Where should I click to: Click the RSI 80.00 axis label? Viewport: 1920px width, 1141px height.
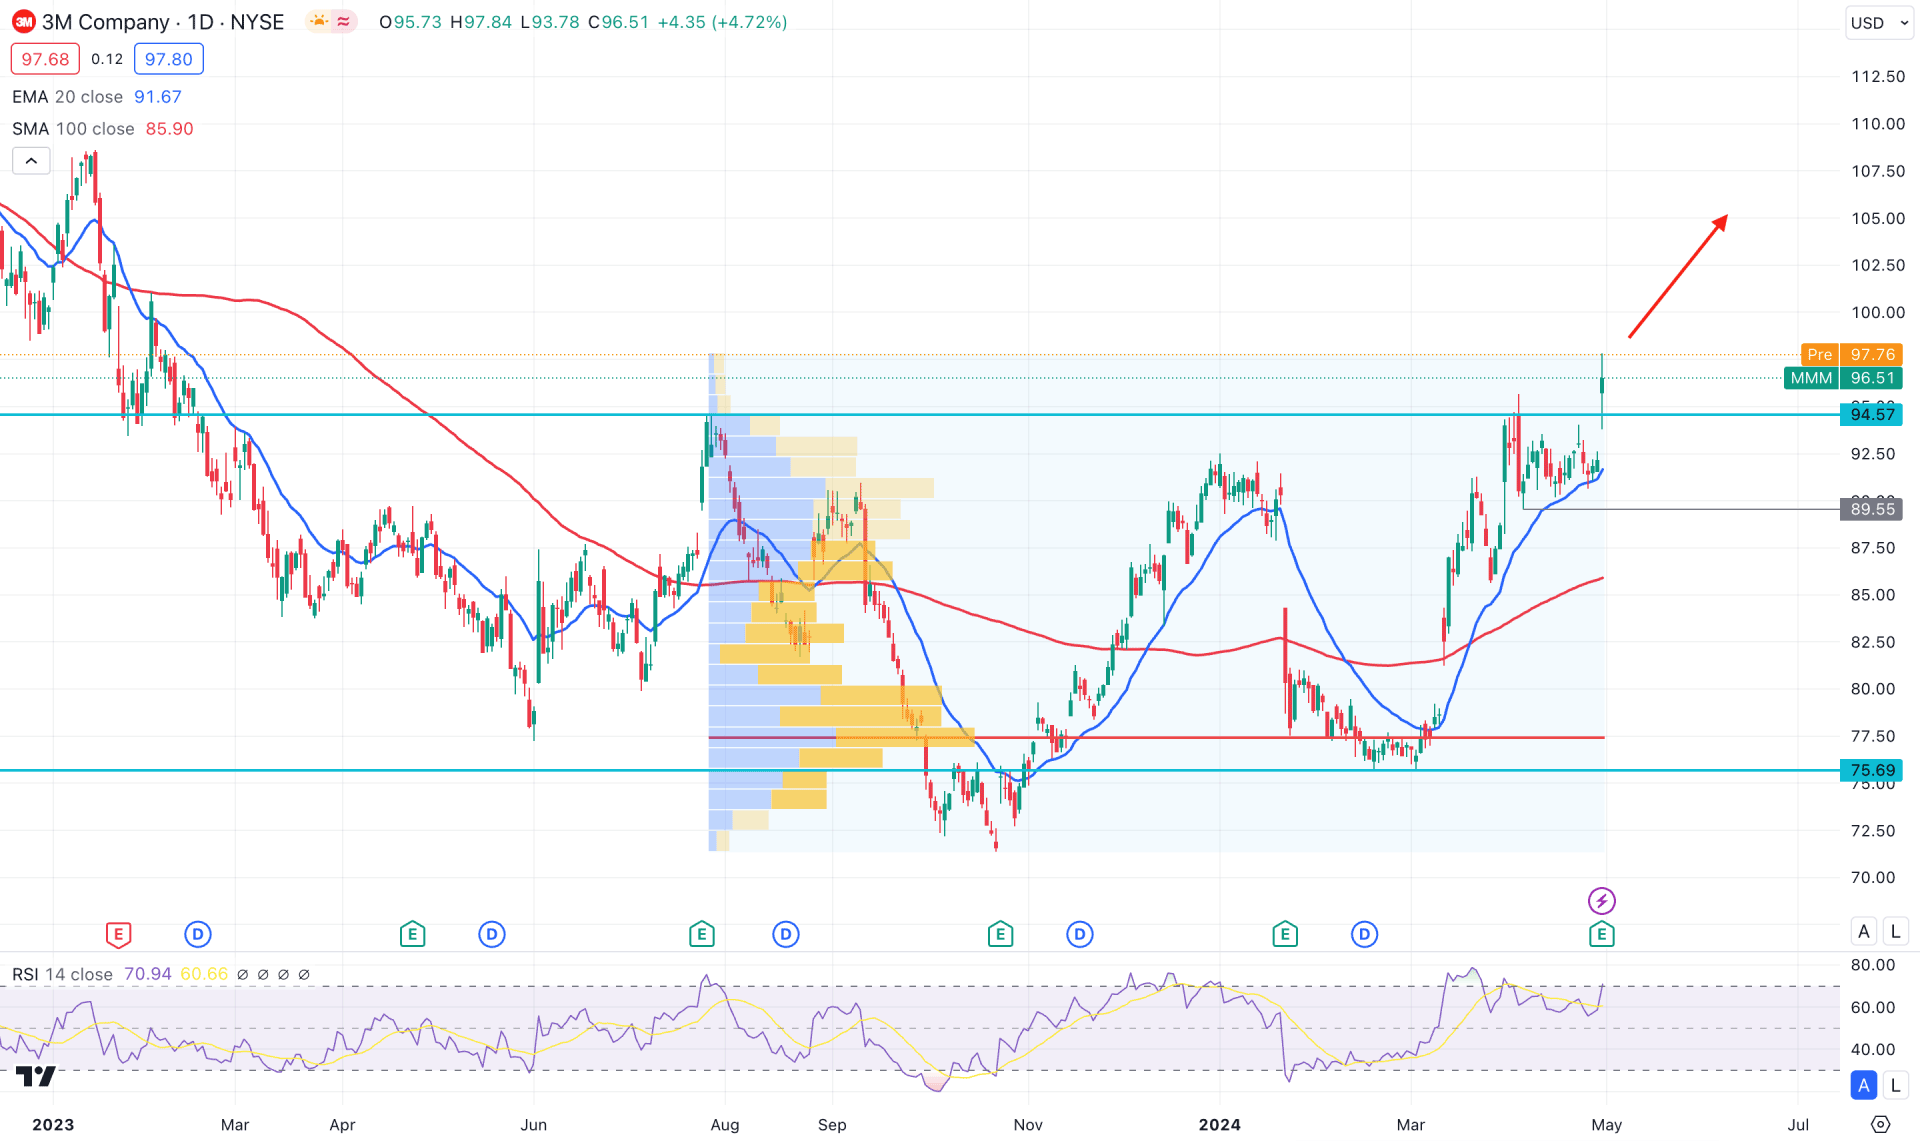click(1873, 965)
